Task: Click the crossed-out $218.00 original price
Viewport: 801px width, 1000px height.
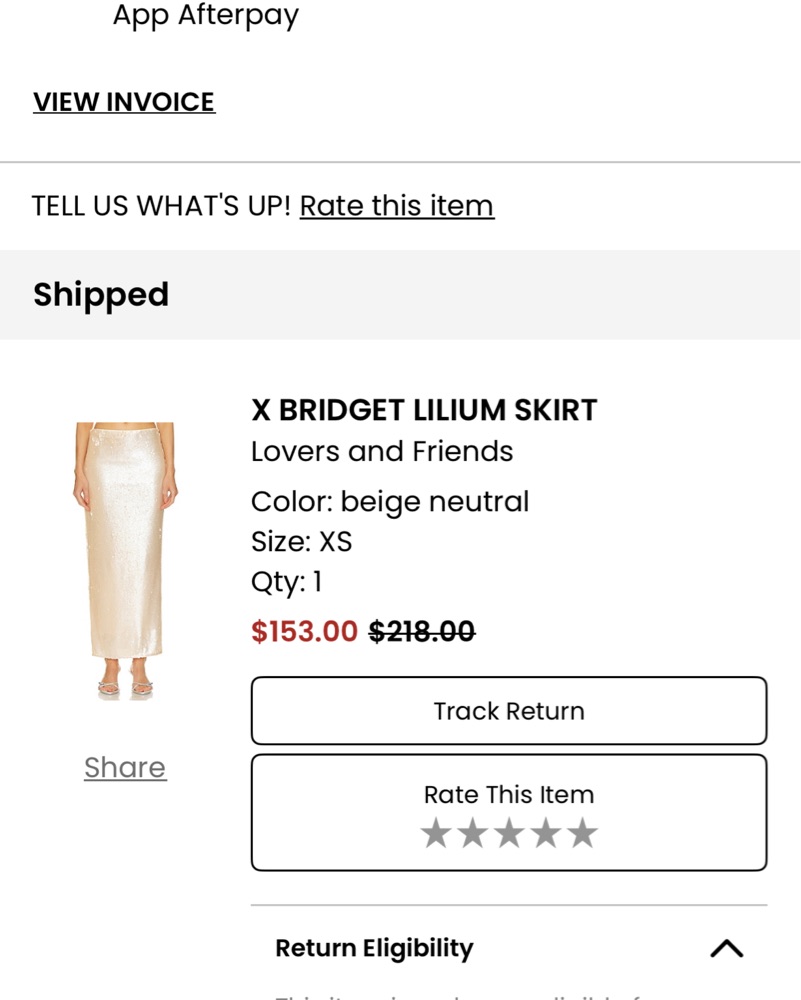Action: (421, 632)
